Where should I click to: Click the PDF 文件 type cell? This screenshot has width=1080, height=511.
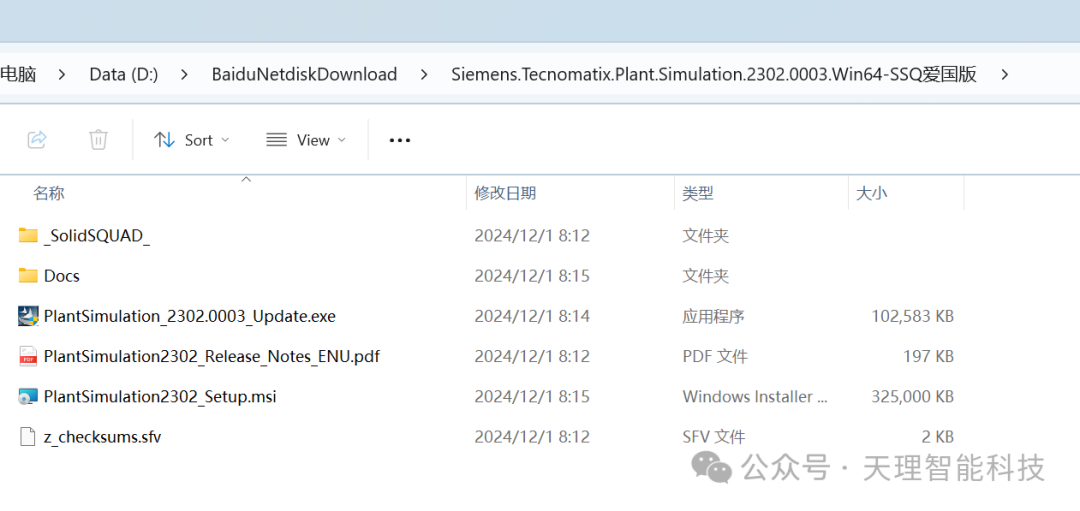point(715,357)
